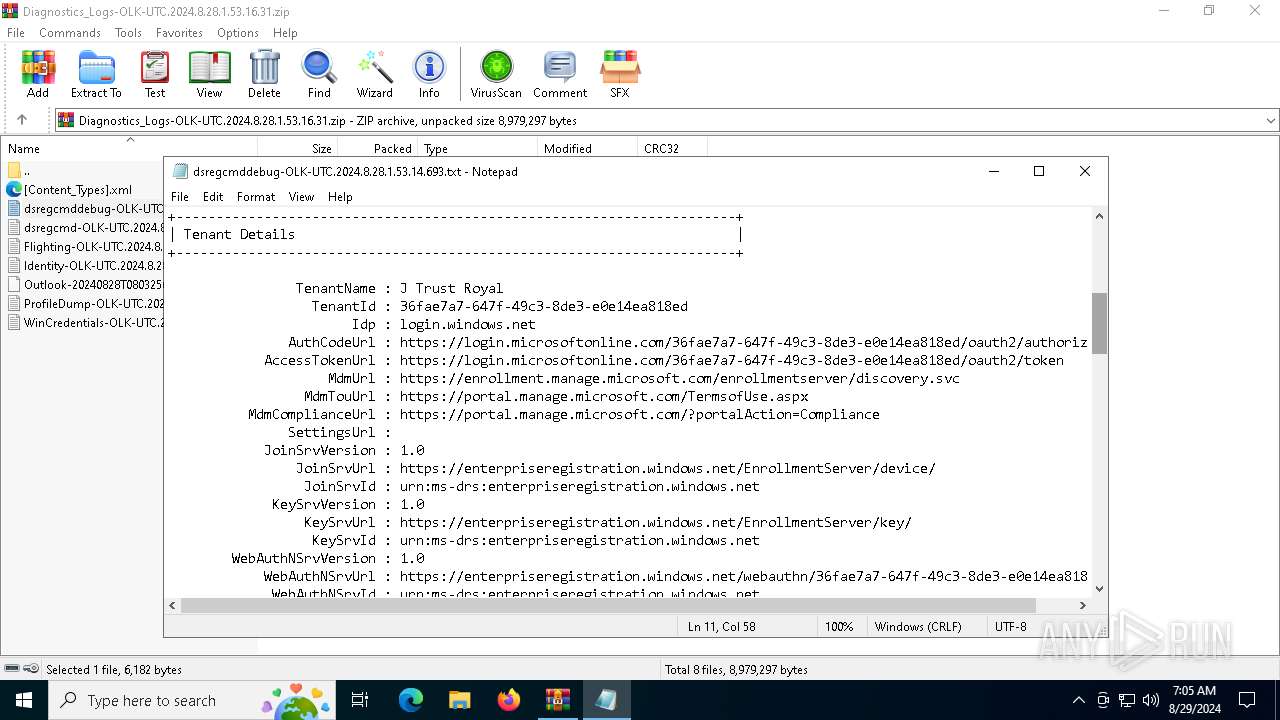The width and height of the screenshot is (1280, 720).
Task: Launch Microsoft Edge from taskbar
Action: [x=411, y=700]
